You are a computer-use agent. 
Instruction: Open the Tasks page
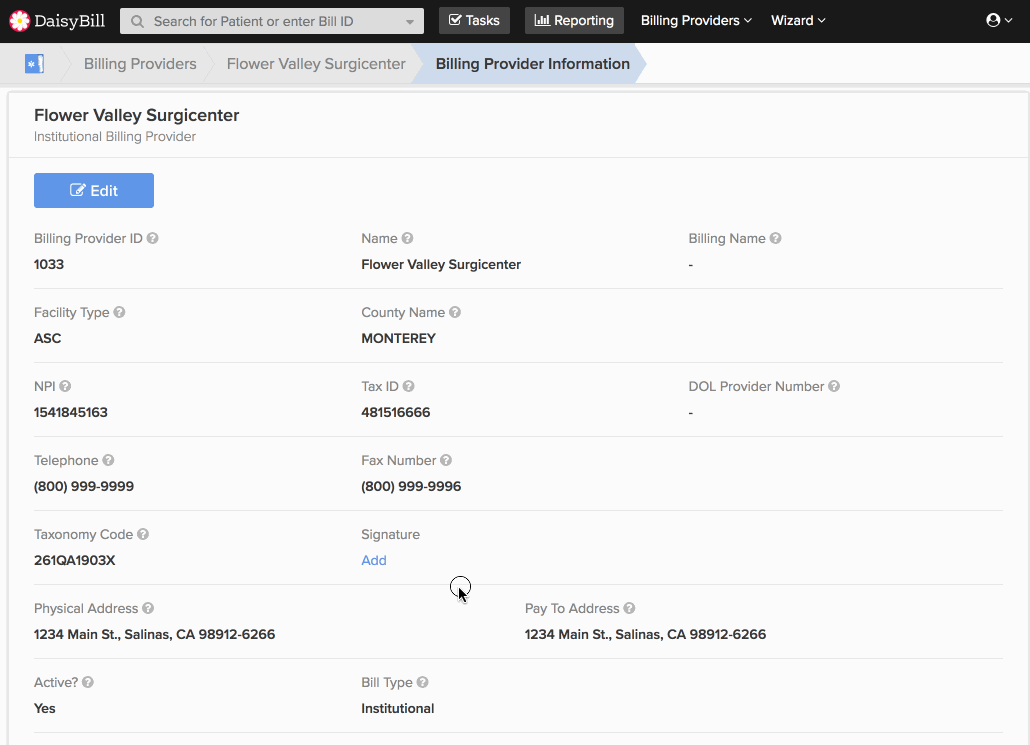tap(474, 20)
